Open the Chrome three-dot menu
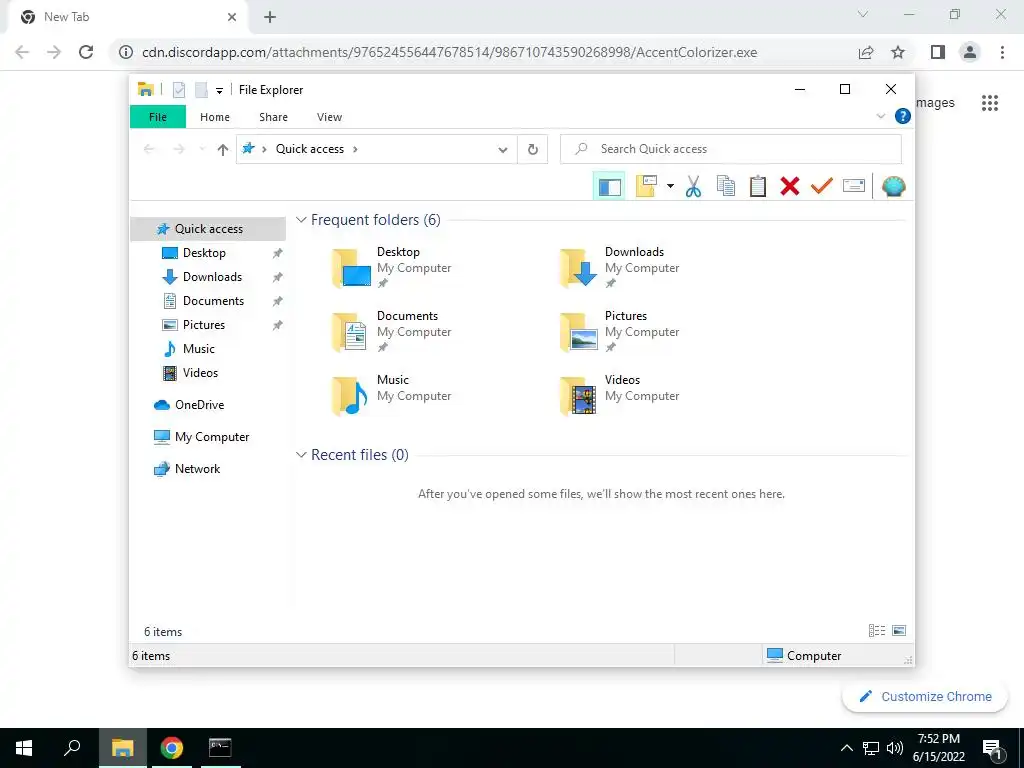1024x768 pixels. point(1002,52)
